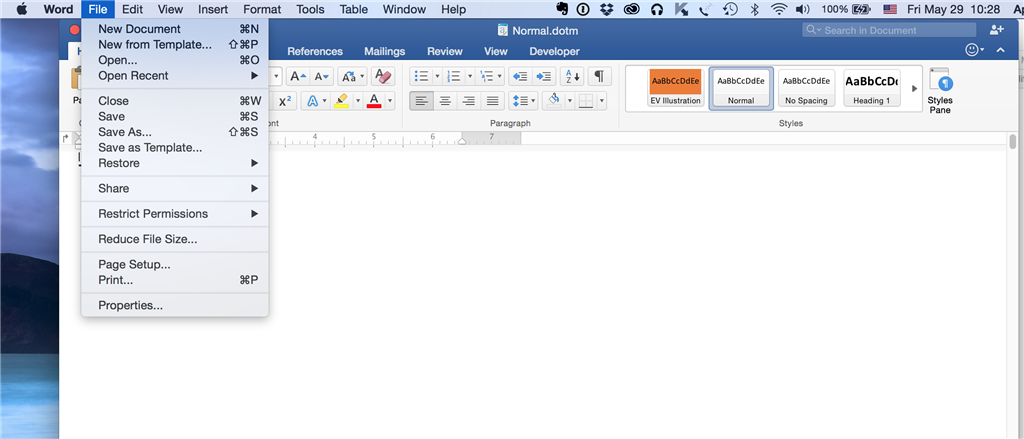Choose Save As... menu item
1024x439 pixels.
174,132
